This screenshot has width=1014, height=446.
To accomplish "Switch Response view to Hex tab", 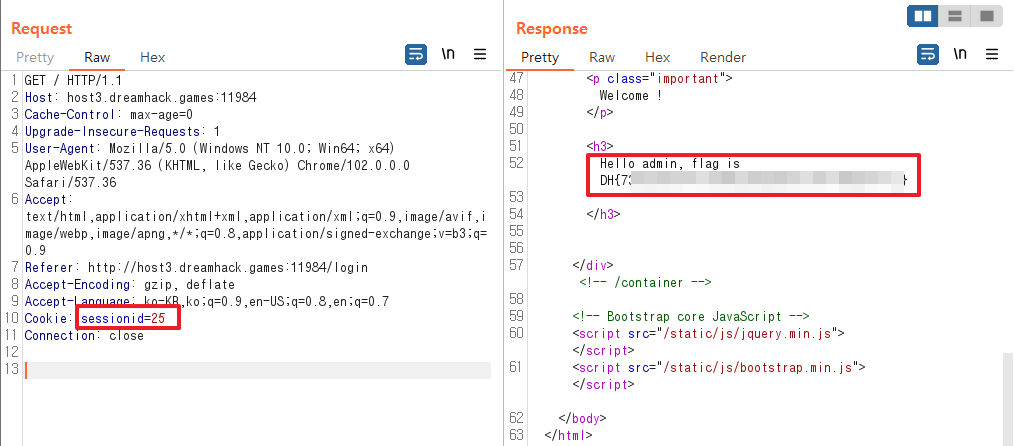I will (x=658, y=58).
